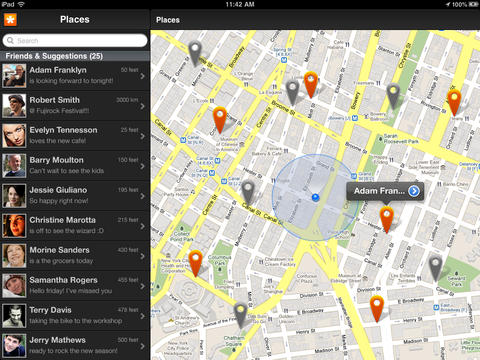Select the orange pin beneath Adam Fran callout
The image size is (480, 360).
[x=387, y=219]
